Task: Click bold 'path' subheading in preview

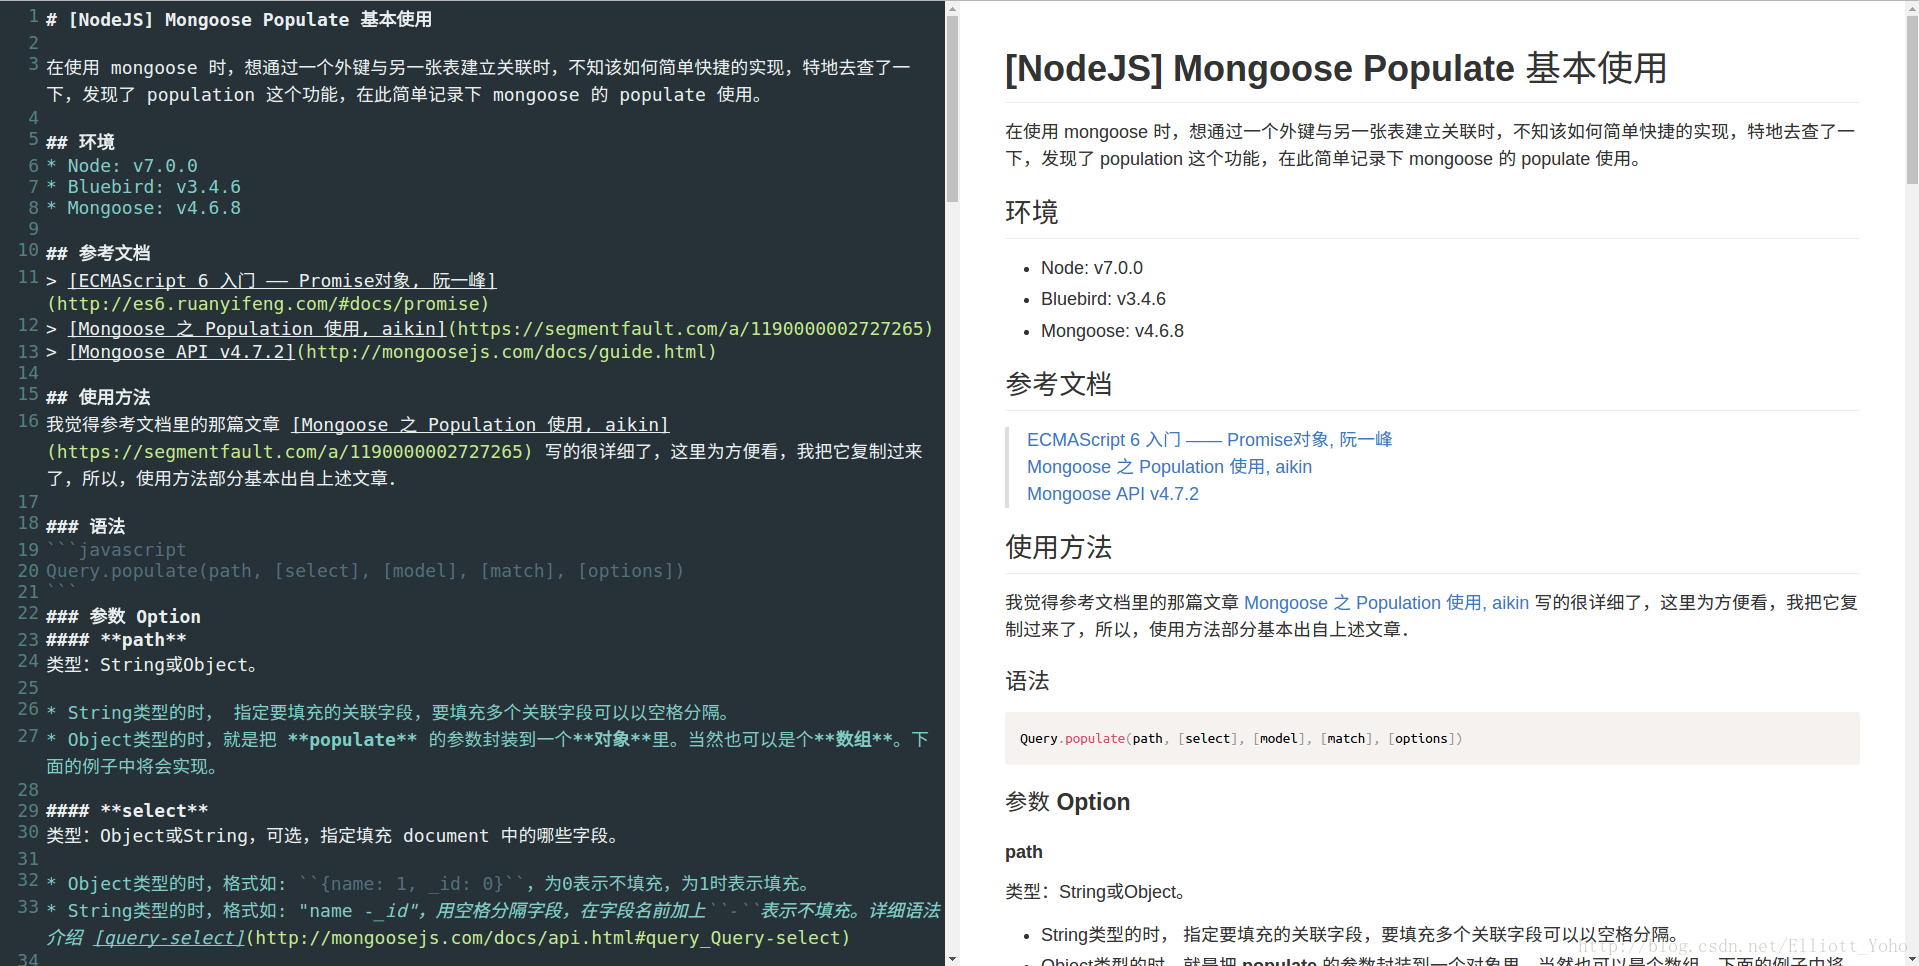Action: tap(1023, 852)
